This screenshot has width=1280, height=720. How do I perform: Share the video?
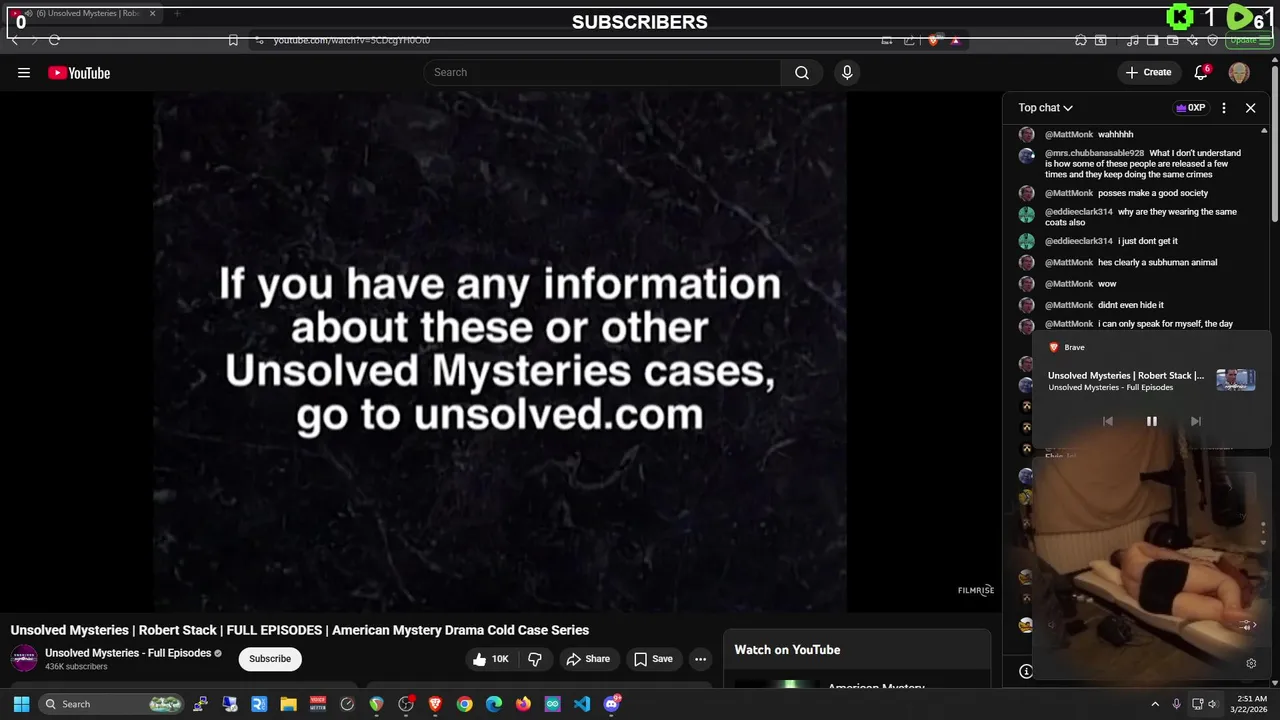587,659
